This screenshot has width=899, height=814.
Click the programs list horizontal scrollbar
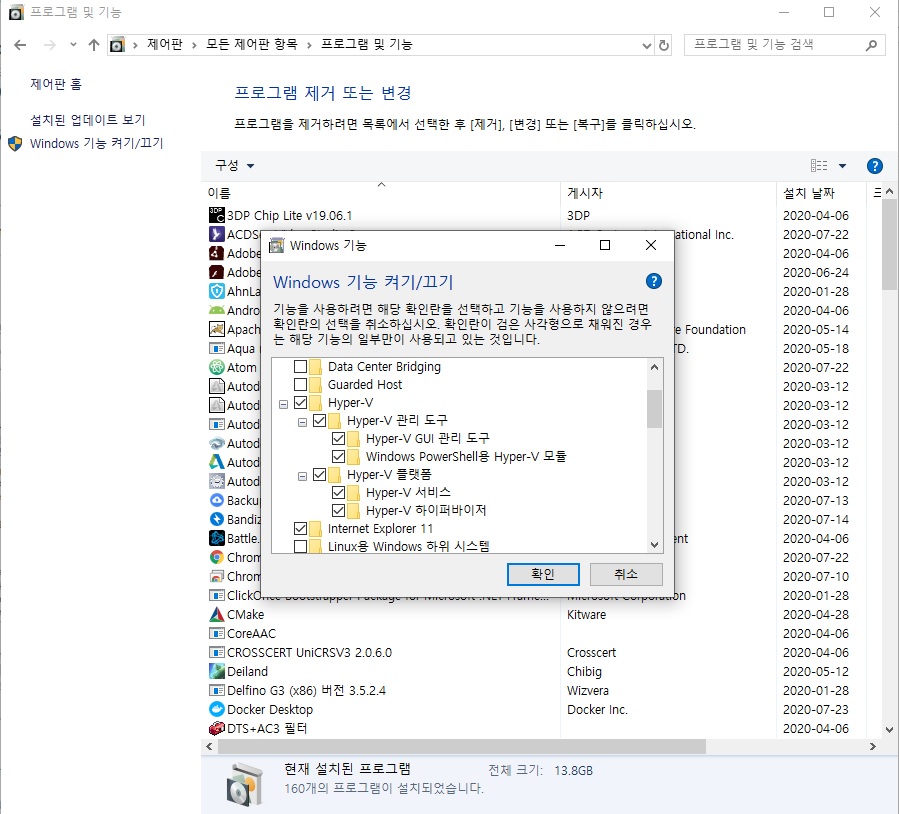click(462, 746)
